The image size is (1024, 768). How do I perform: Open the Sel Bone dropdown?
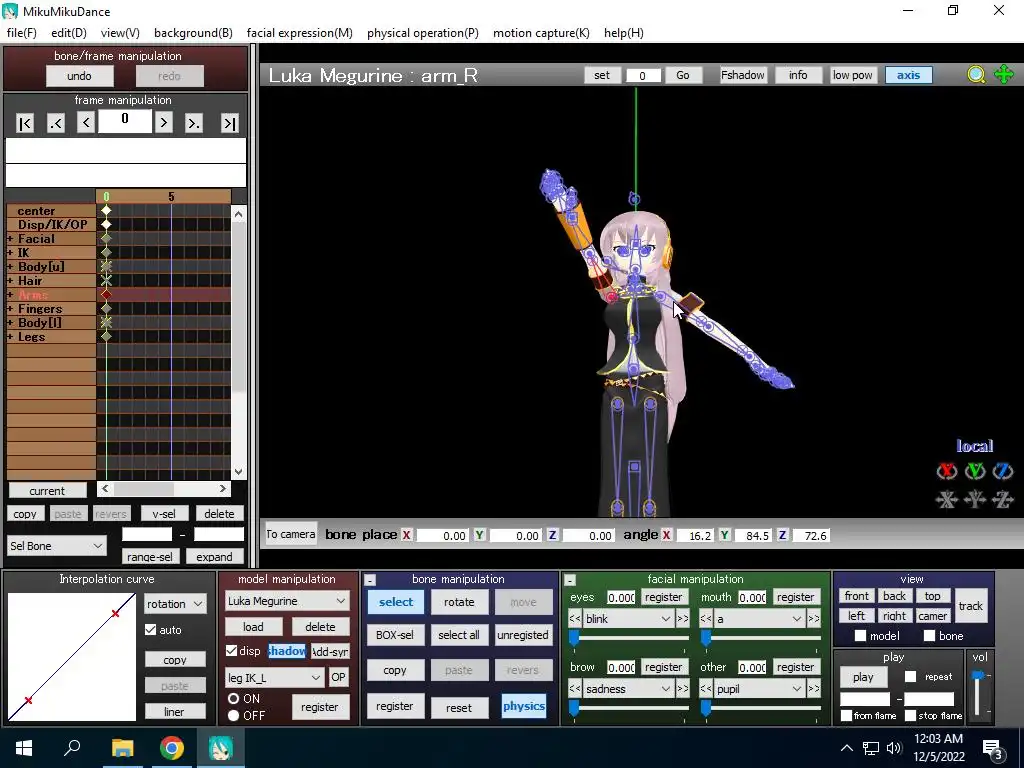[56, 546]
